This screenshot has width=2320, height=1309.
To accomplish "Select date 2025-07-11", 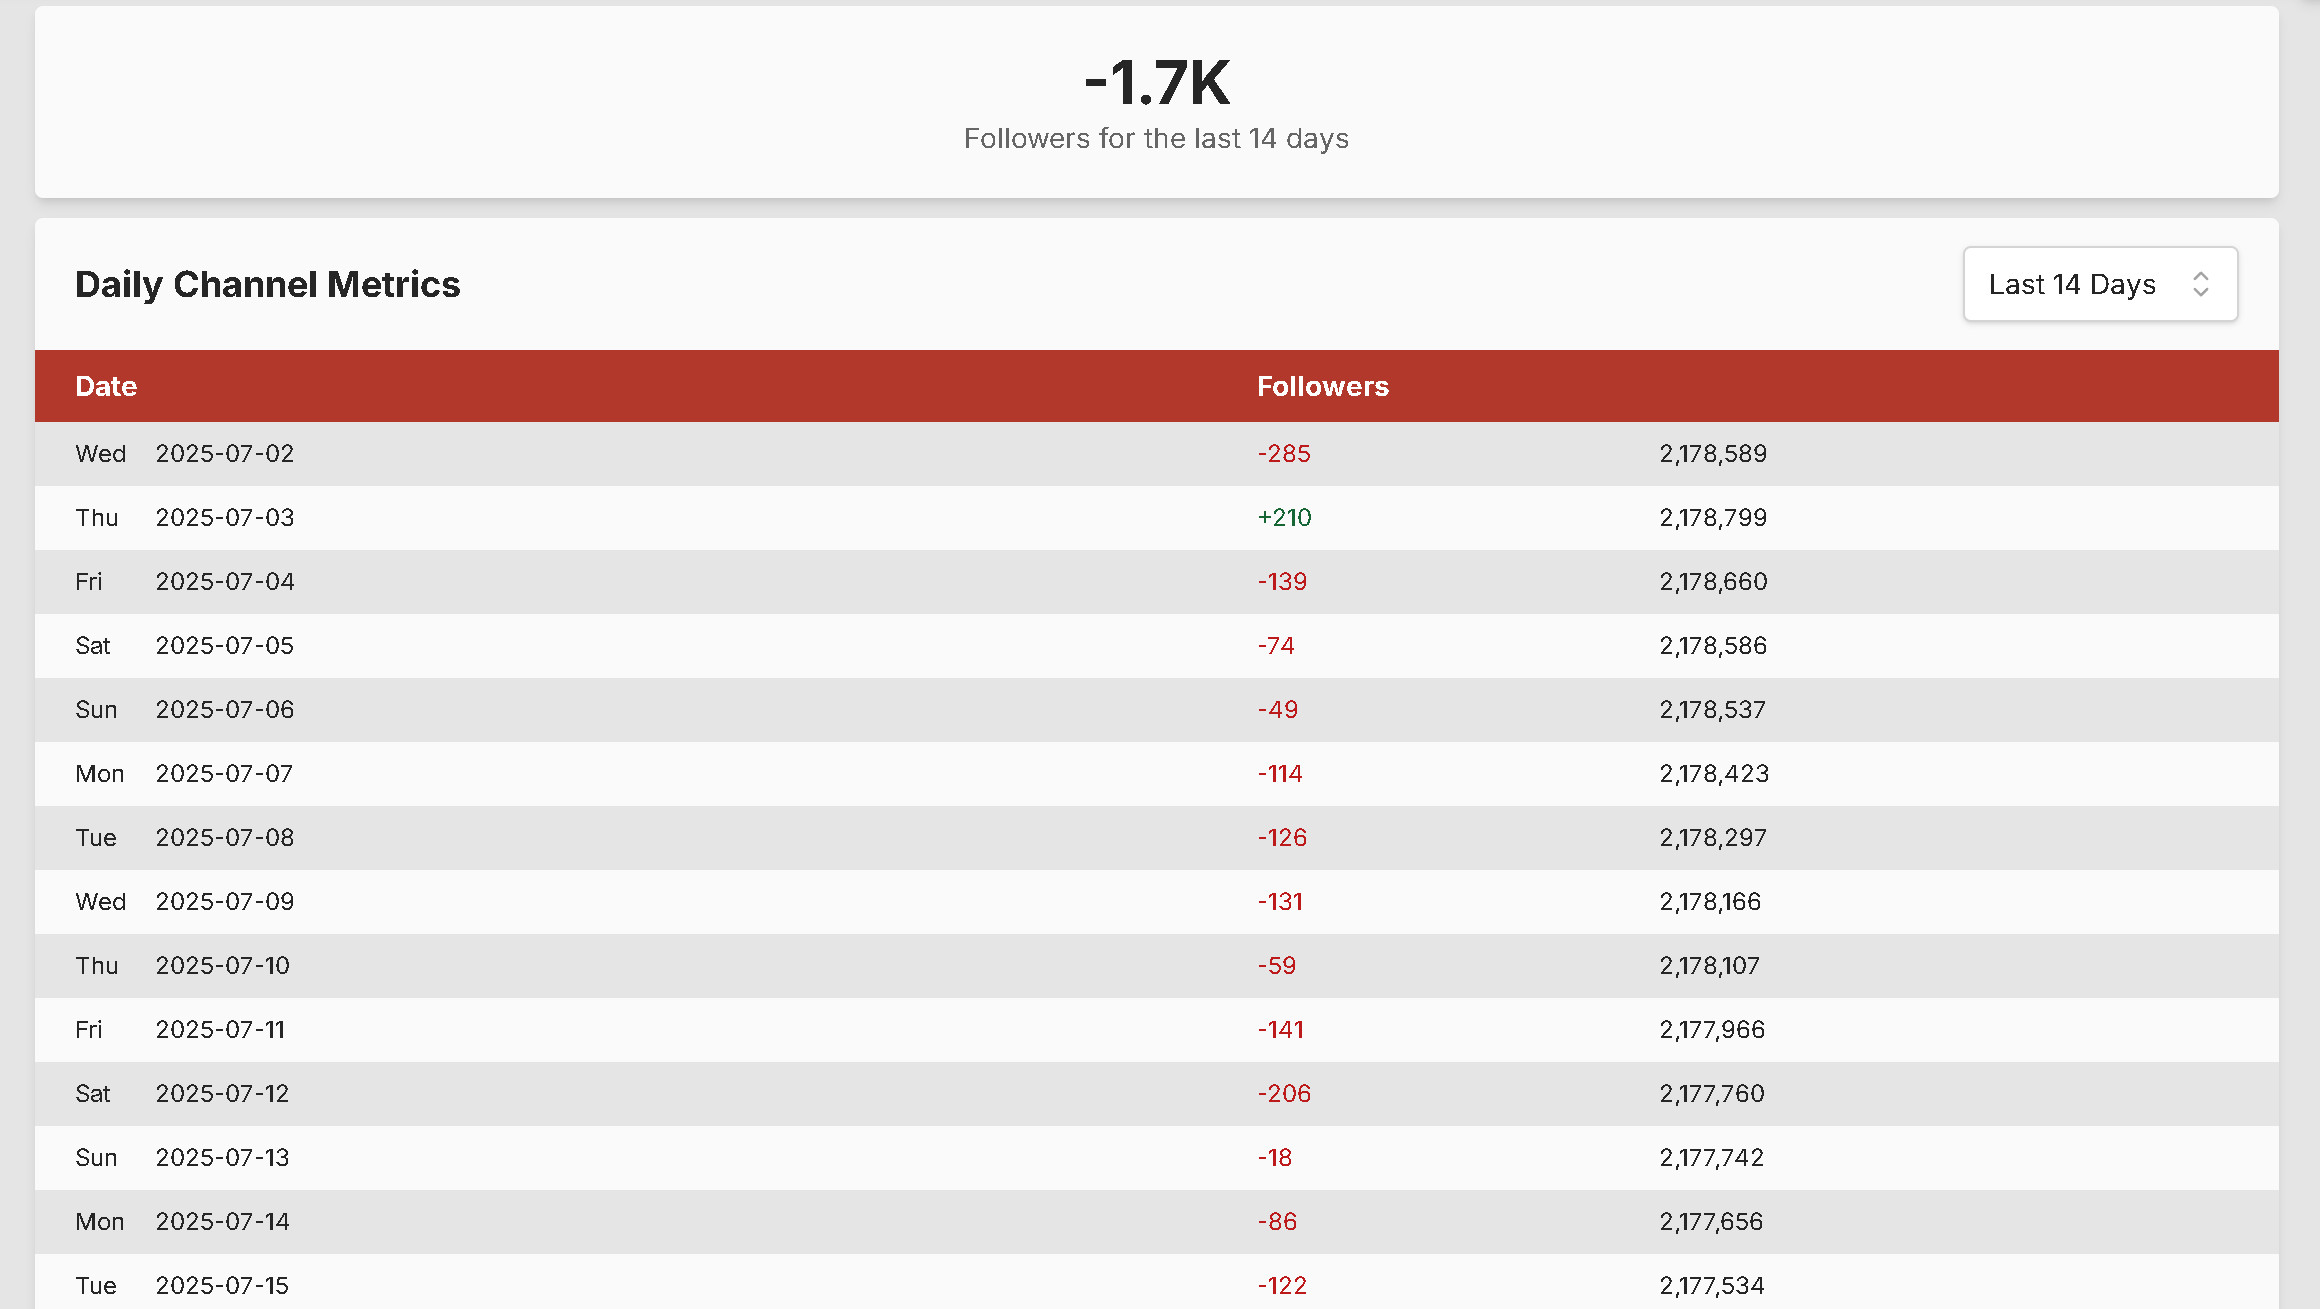I will [x=220, y=1029].
